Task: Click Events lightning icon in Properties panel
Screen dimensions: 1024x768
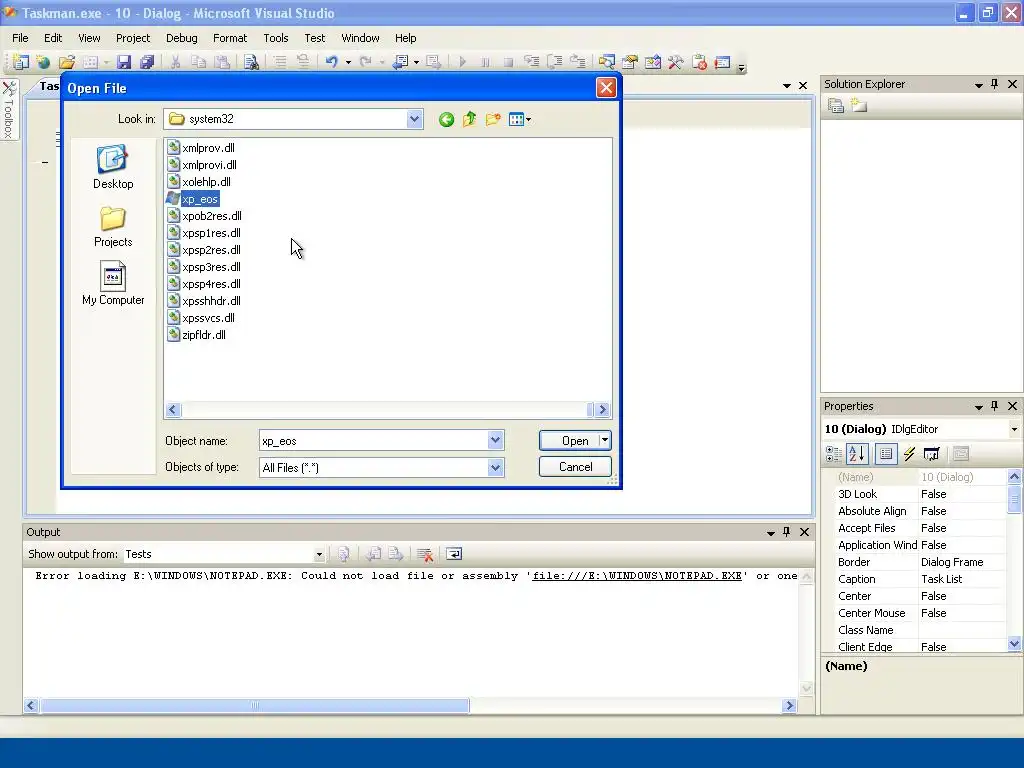Action: 909,454
